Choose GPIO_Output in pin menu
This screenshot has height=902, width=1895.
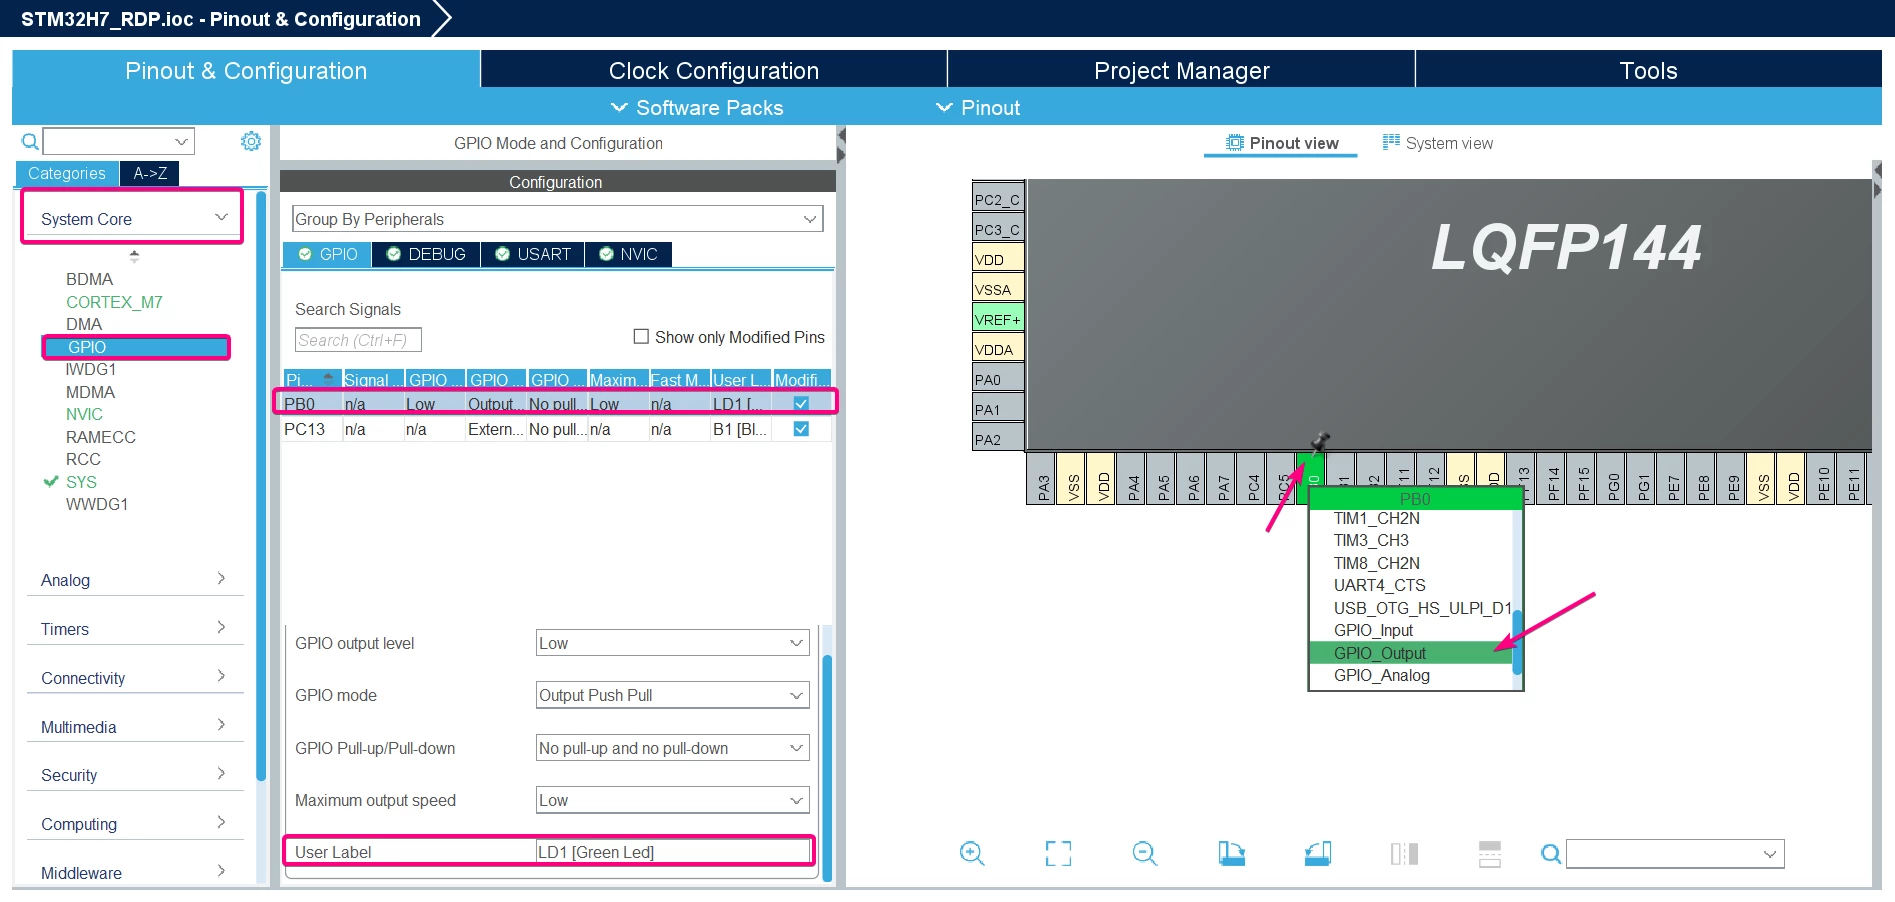[1410, 653]
